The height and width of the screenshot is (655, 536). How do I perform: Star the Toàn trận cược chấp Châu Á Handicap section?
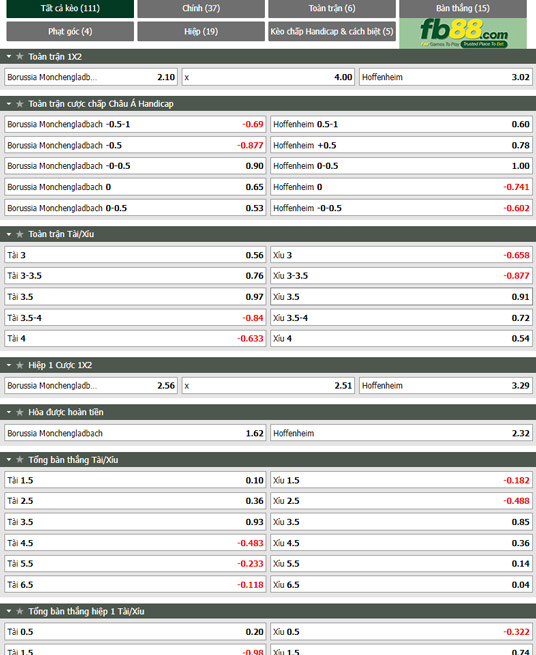coord(20,104)
